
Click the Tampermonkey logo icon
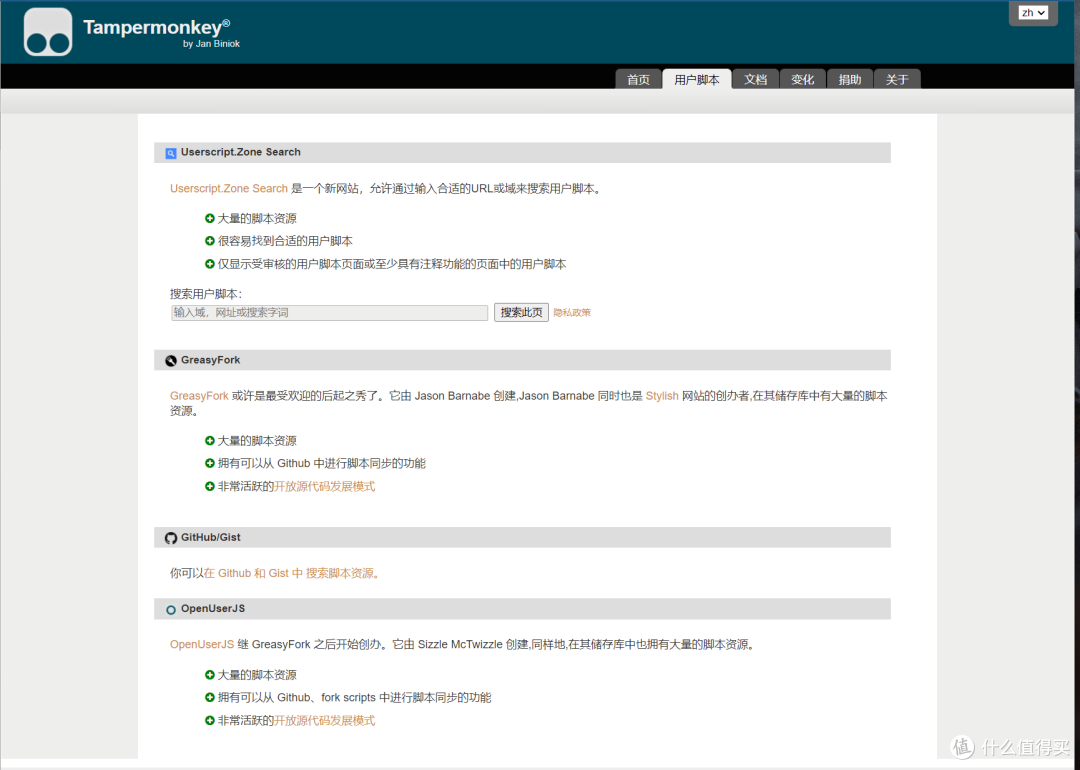(48, 32)
